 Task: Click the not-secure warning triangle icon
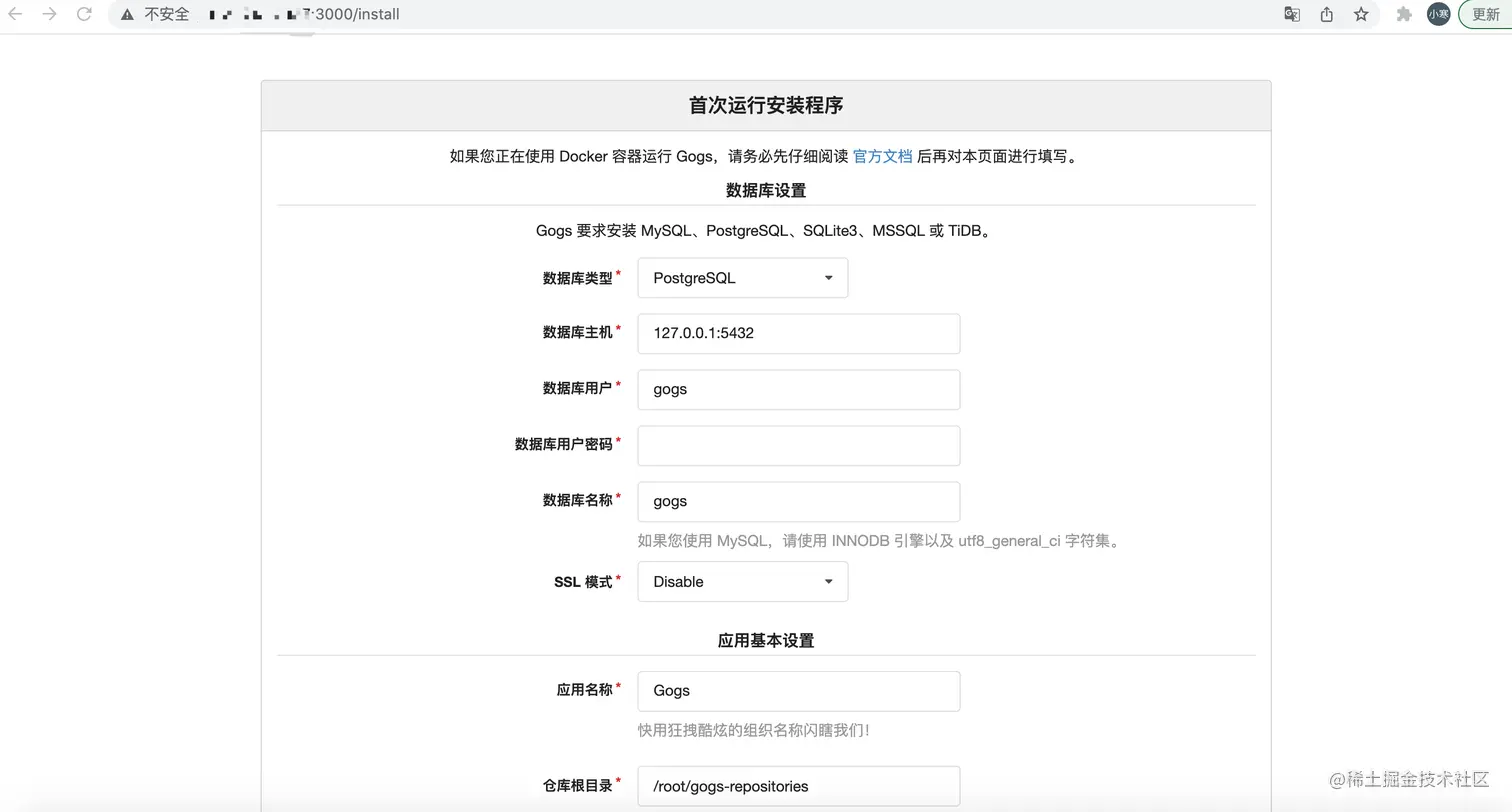(127, 15)
